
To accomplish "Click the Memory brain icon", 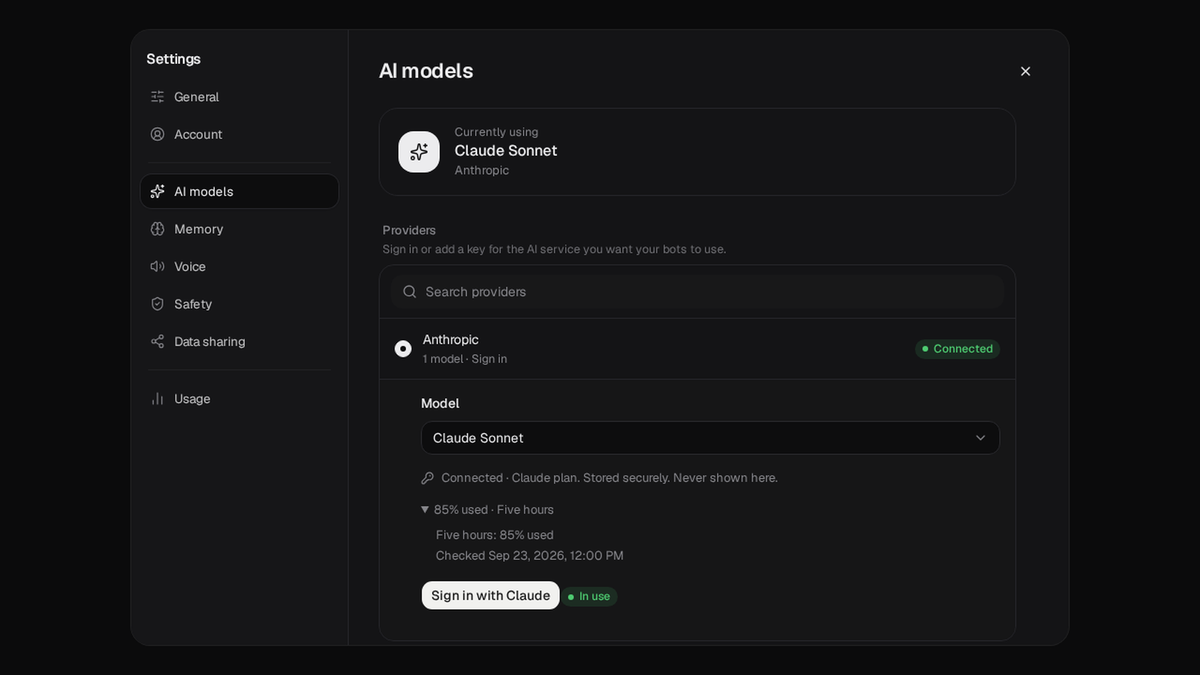I will [157, 229].
